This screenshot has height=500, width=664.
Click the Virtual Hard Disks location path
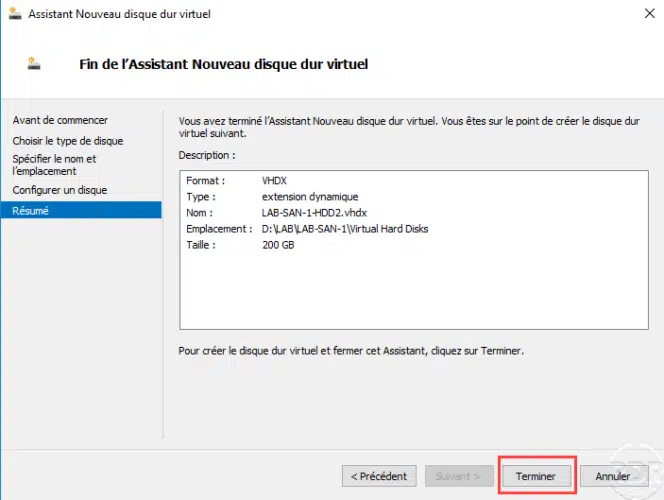345,229
